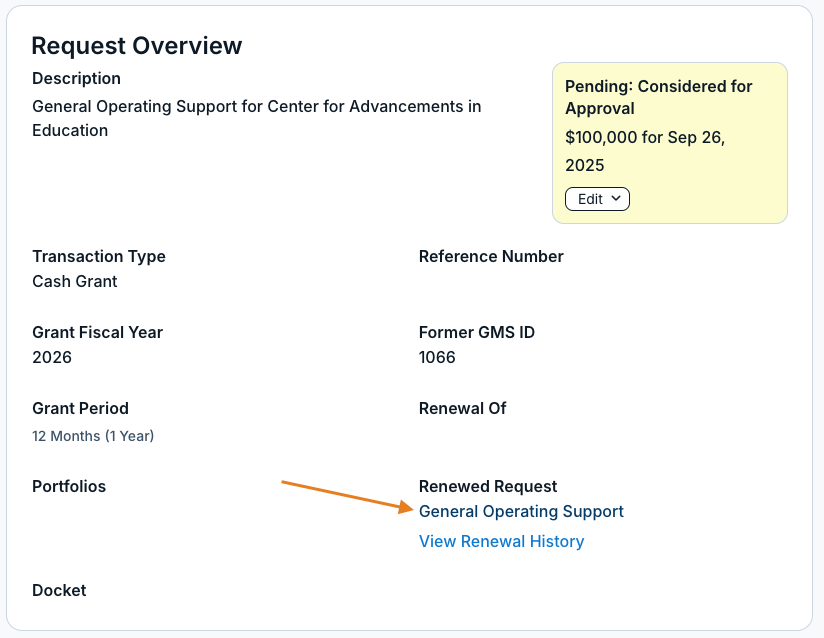Click the Cash Grant transaction type value

75,281
